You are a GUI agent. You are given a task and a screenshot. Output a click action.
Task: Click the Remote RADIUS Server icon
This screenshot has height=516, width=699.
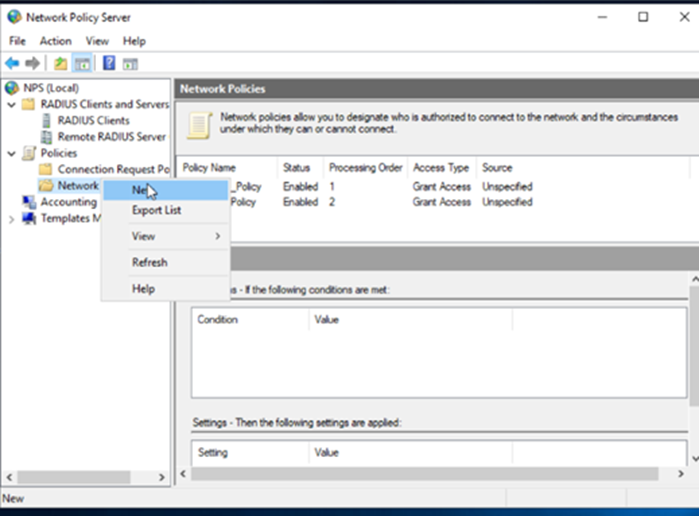coord(46,137)
